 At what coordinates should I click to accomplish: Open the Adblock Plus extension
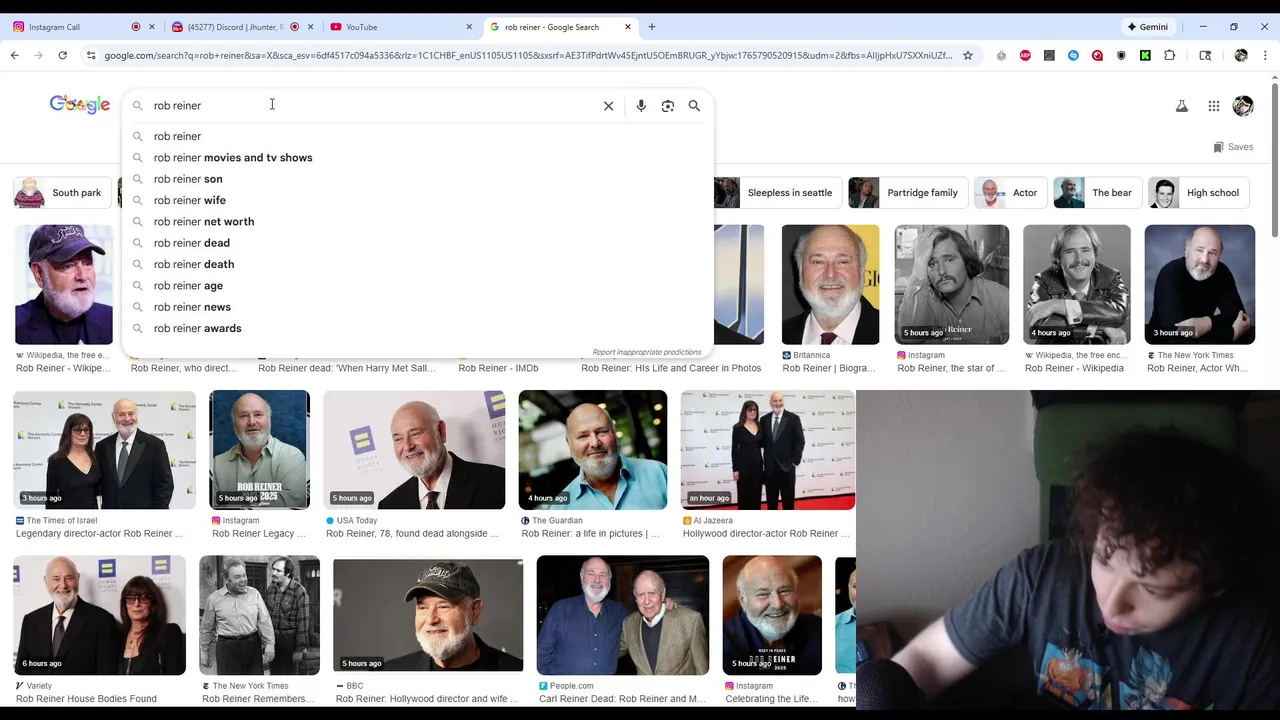point(1025,55)
